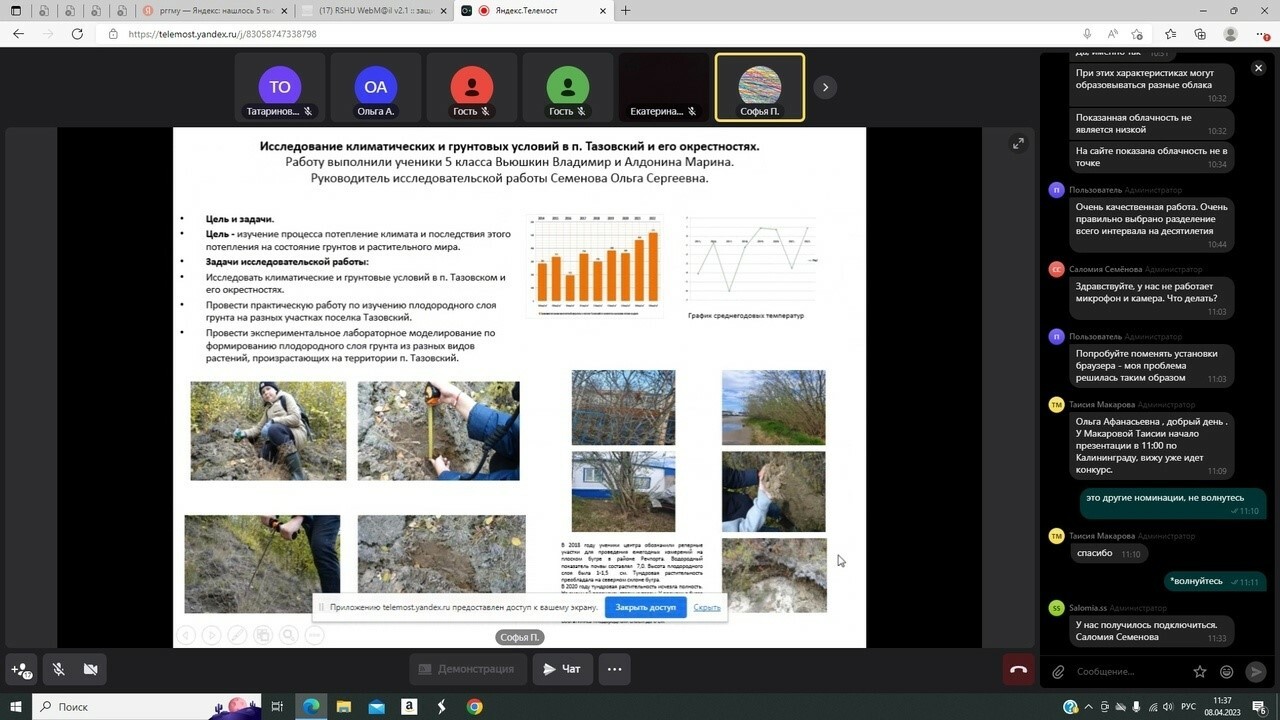Reload the page
Image resolution: width=1280 pixels, height=720 pixels.
tap(77, 34)
